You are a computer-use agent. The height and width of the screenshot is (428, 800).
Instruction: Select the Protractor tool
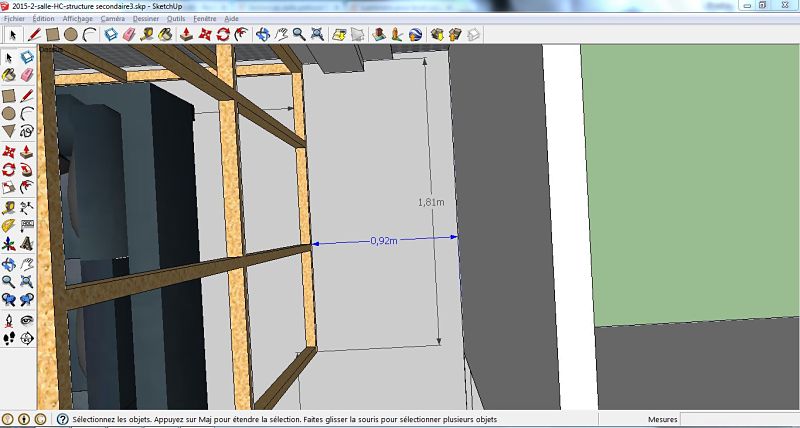coord(9,227)
